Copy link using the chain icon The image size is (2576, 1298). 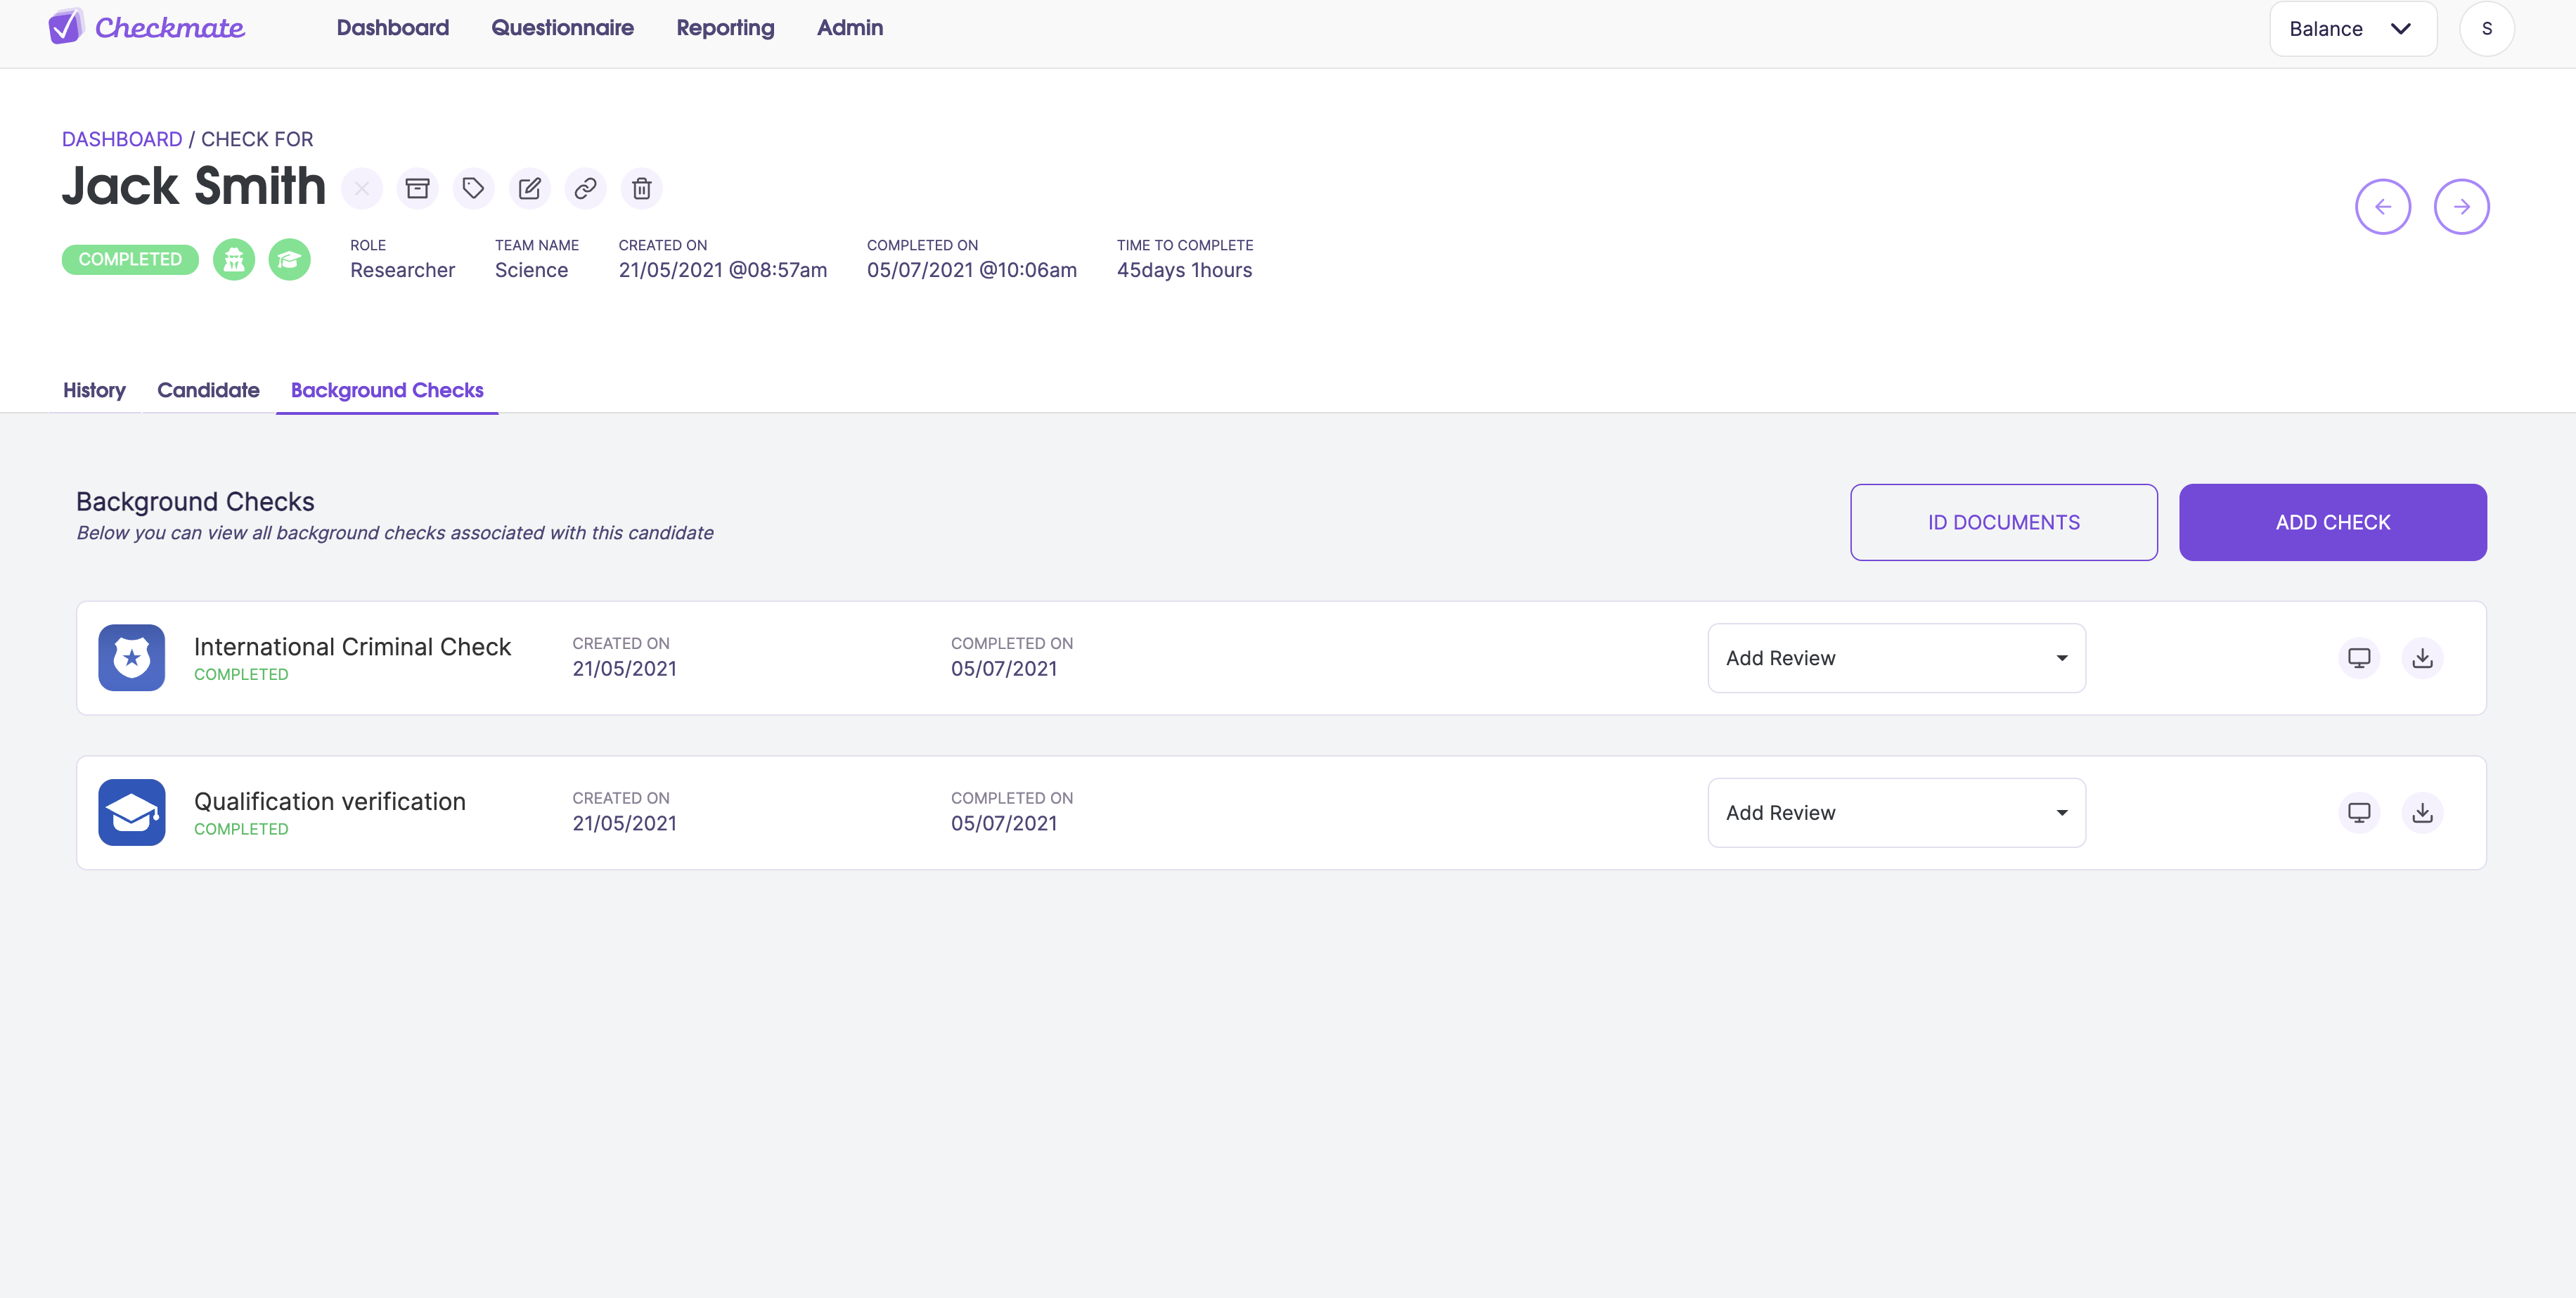point(585,188)
